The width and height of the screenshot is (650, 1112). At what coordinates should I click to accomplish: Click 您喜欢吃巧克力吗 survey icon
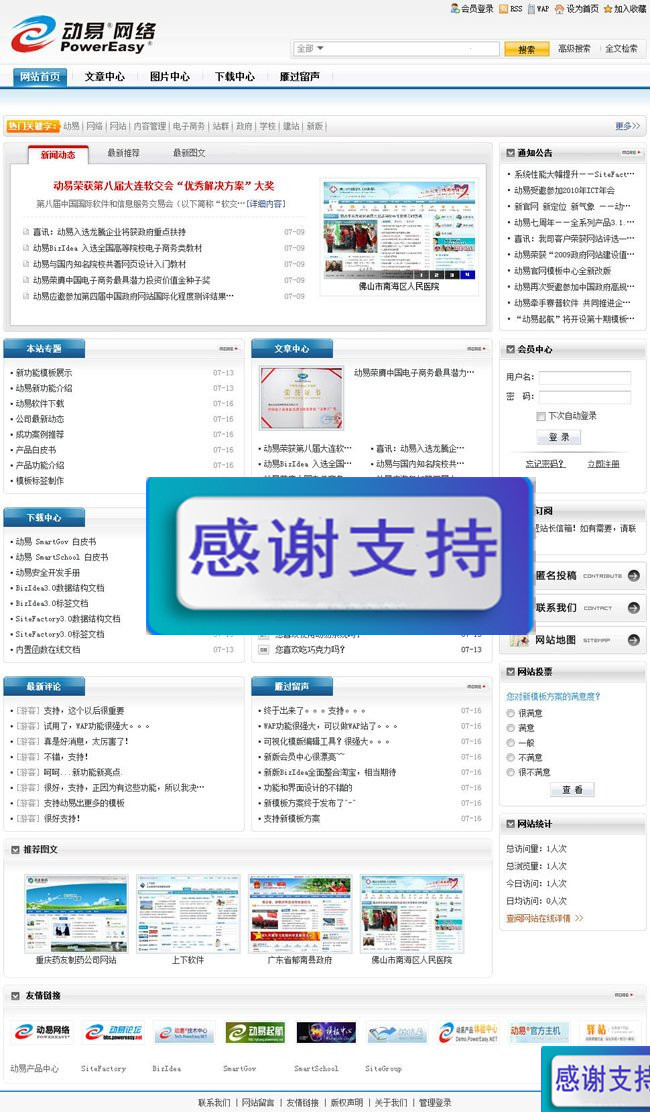pyautogui.click(x=264, y=650)
